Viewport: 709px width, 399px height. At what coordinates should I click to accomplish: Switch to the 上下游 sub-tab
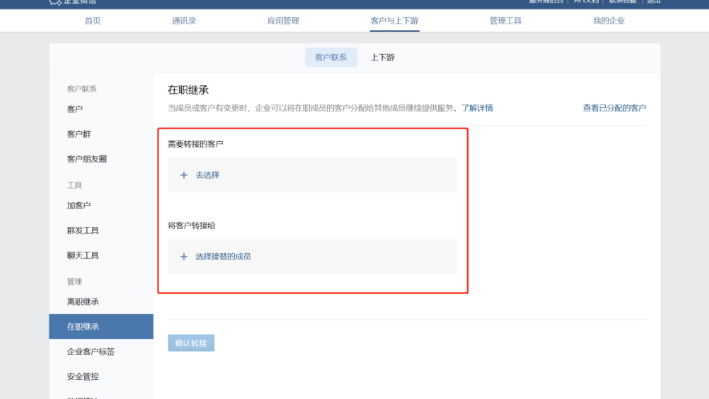coord(383,57)
